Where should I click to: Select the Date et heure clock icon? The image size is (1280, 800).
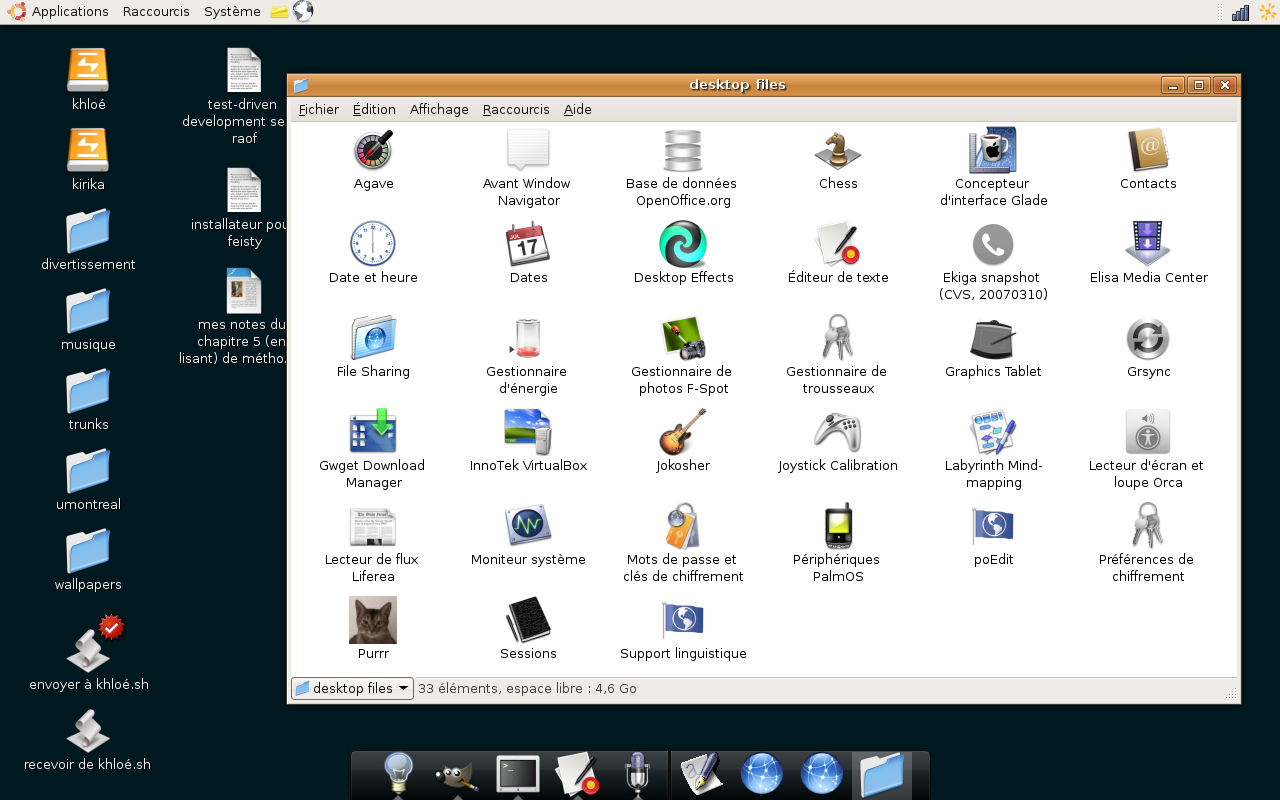pyautogui.click(x=373, y=244)
